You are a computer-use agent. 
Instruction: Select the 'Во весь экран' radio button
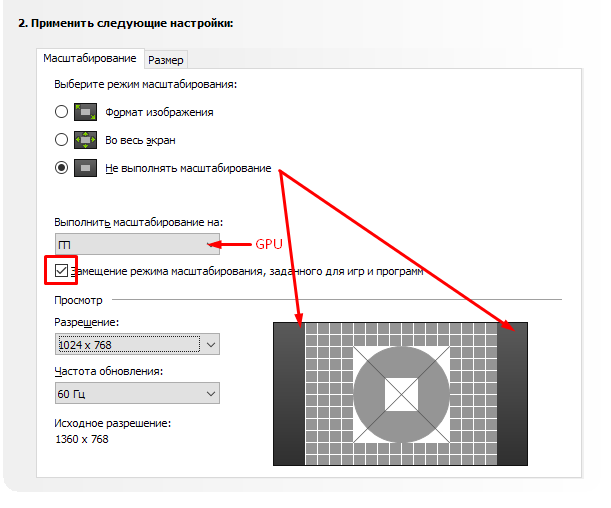[61, 139]
